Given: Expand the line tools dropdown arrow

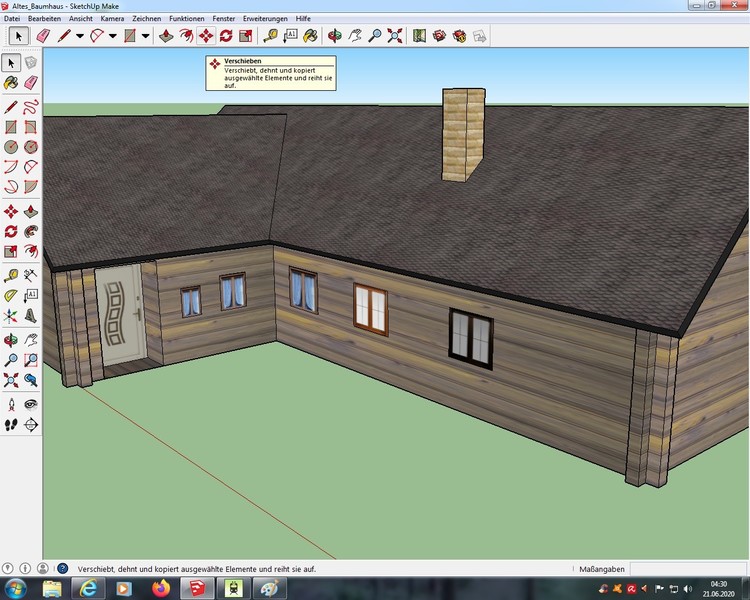Looking at the screenshot, I should [80, 36].
